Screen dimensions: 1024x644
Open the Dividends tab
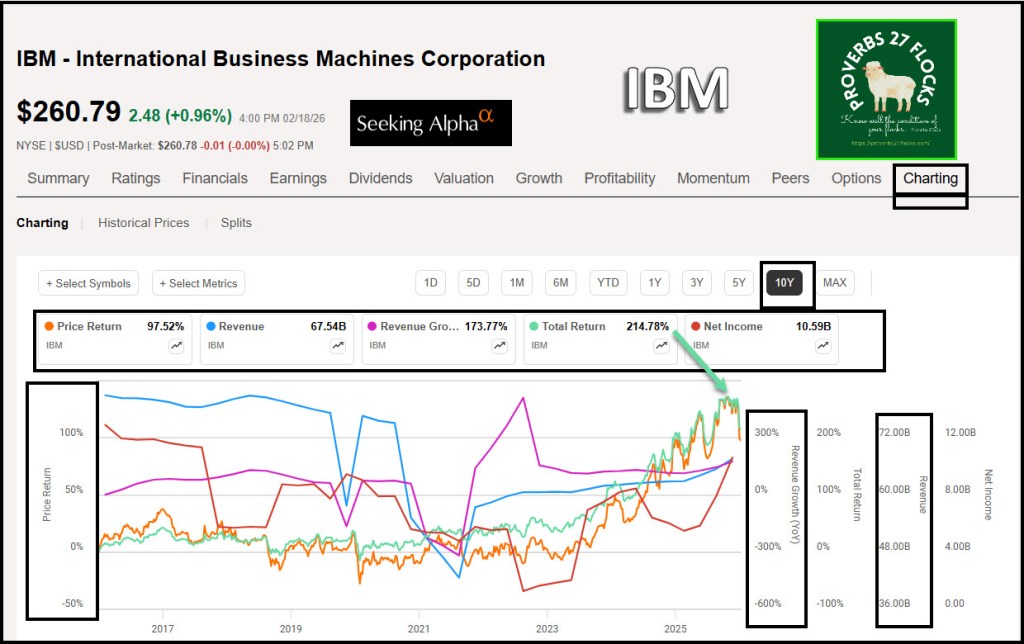coord(380,178)
